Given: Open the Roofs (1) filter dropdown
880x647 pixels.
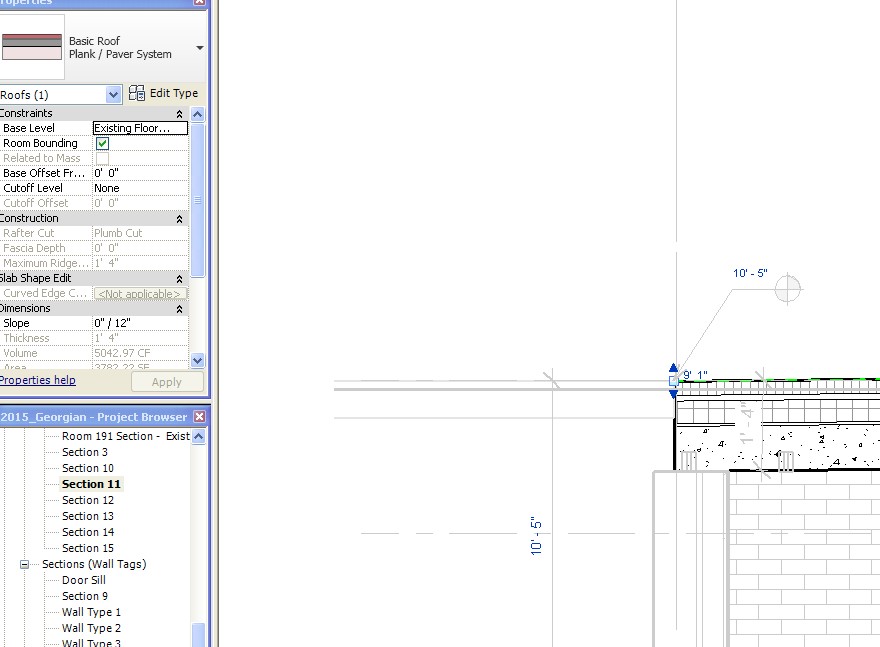Looking at the screenshot, I should [113, 95].
